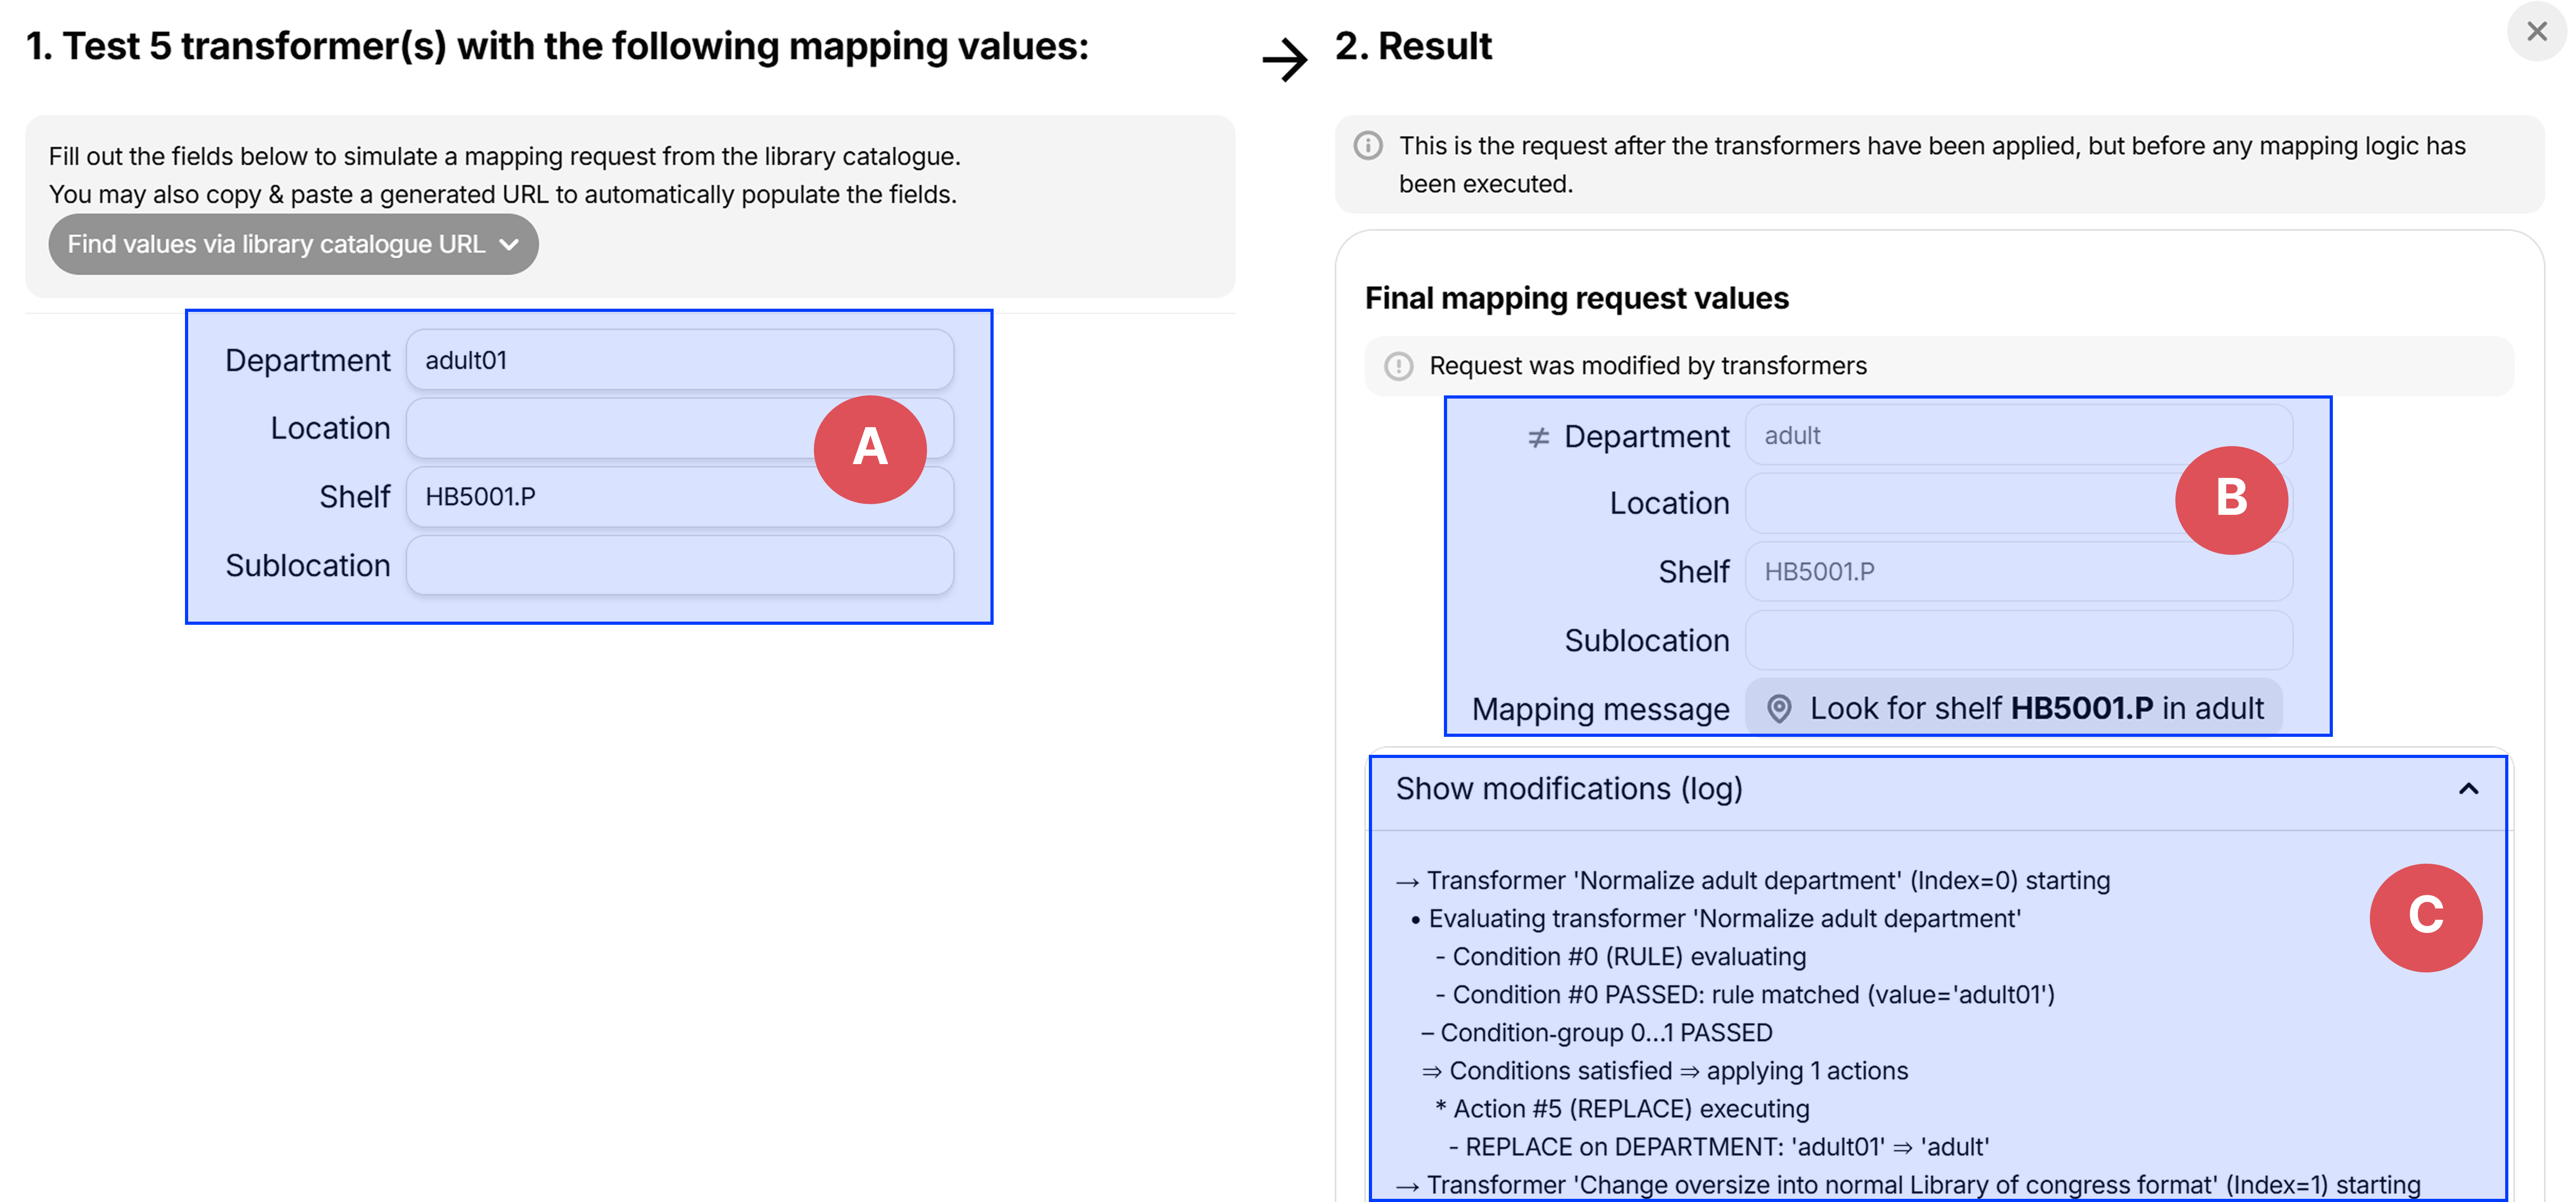Close the transformer test dialog
Screen dimensions: 2576x1202
click(2536, 32)
